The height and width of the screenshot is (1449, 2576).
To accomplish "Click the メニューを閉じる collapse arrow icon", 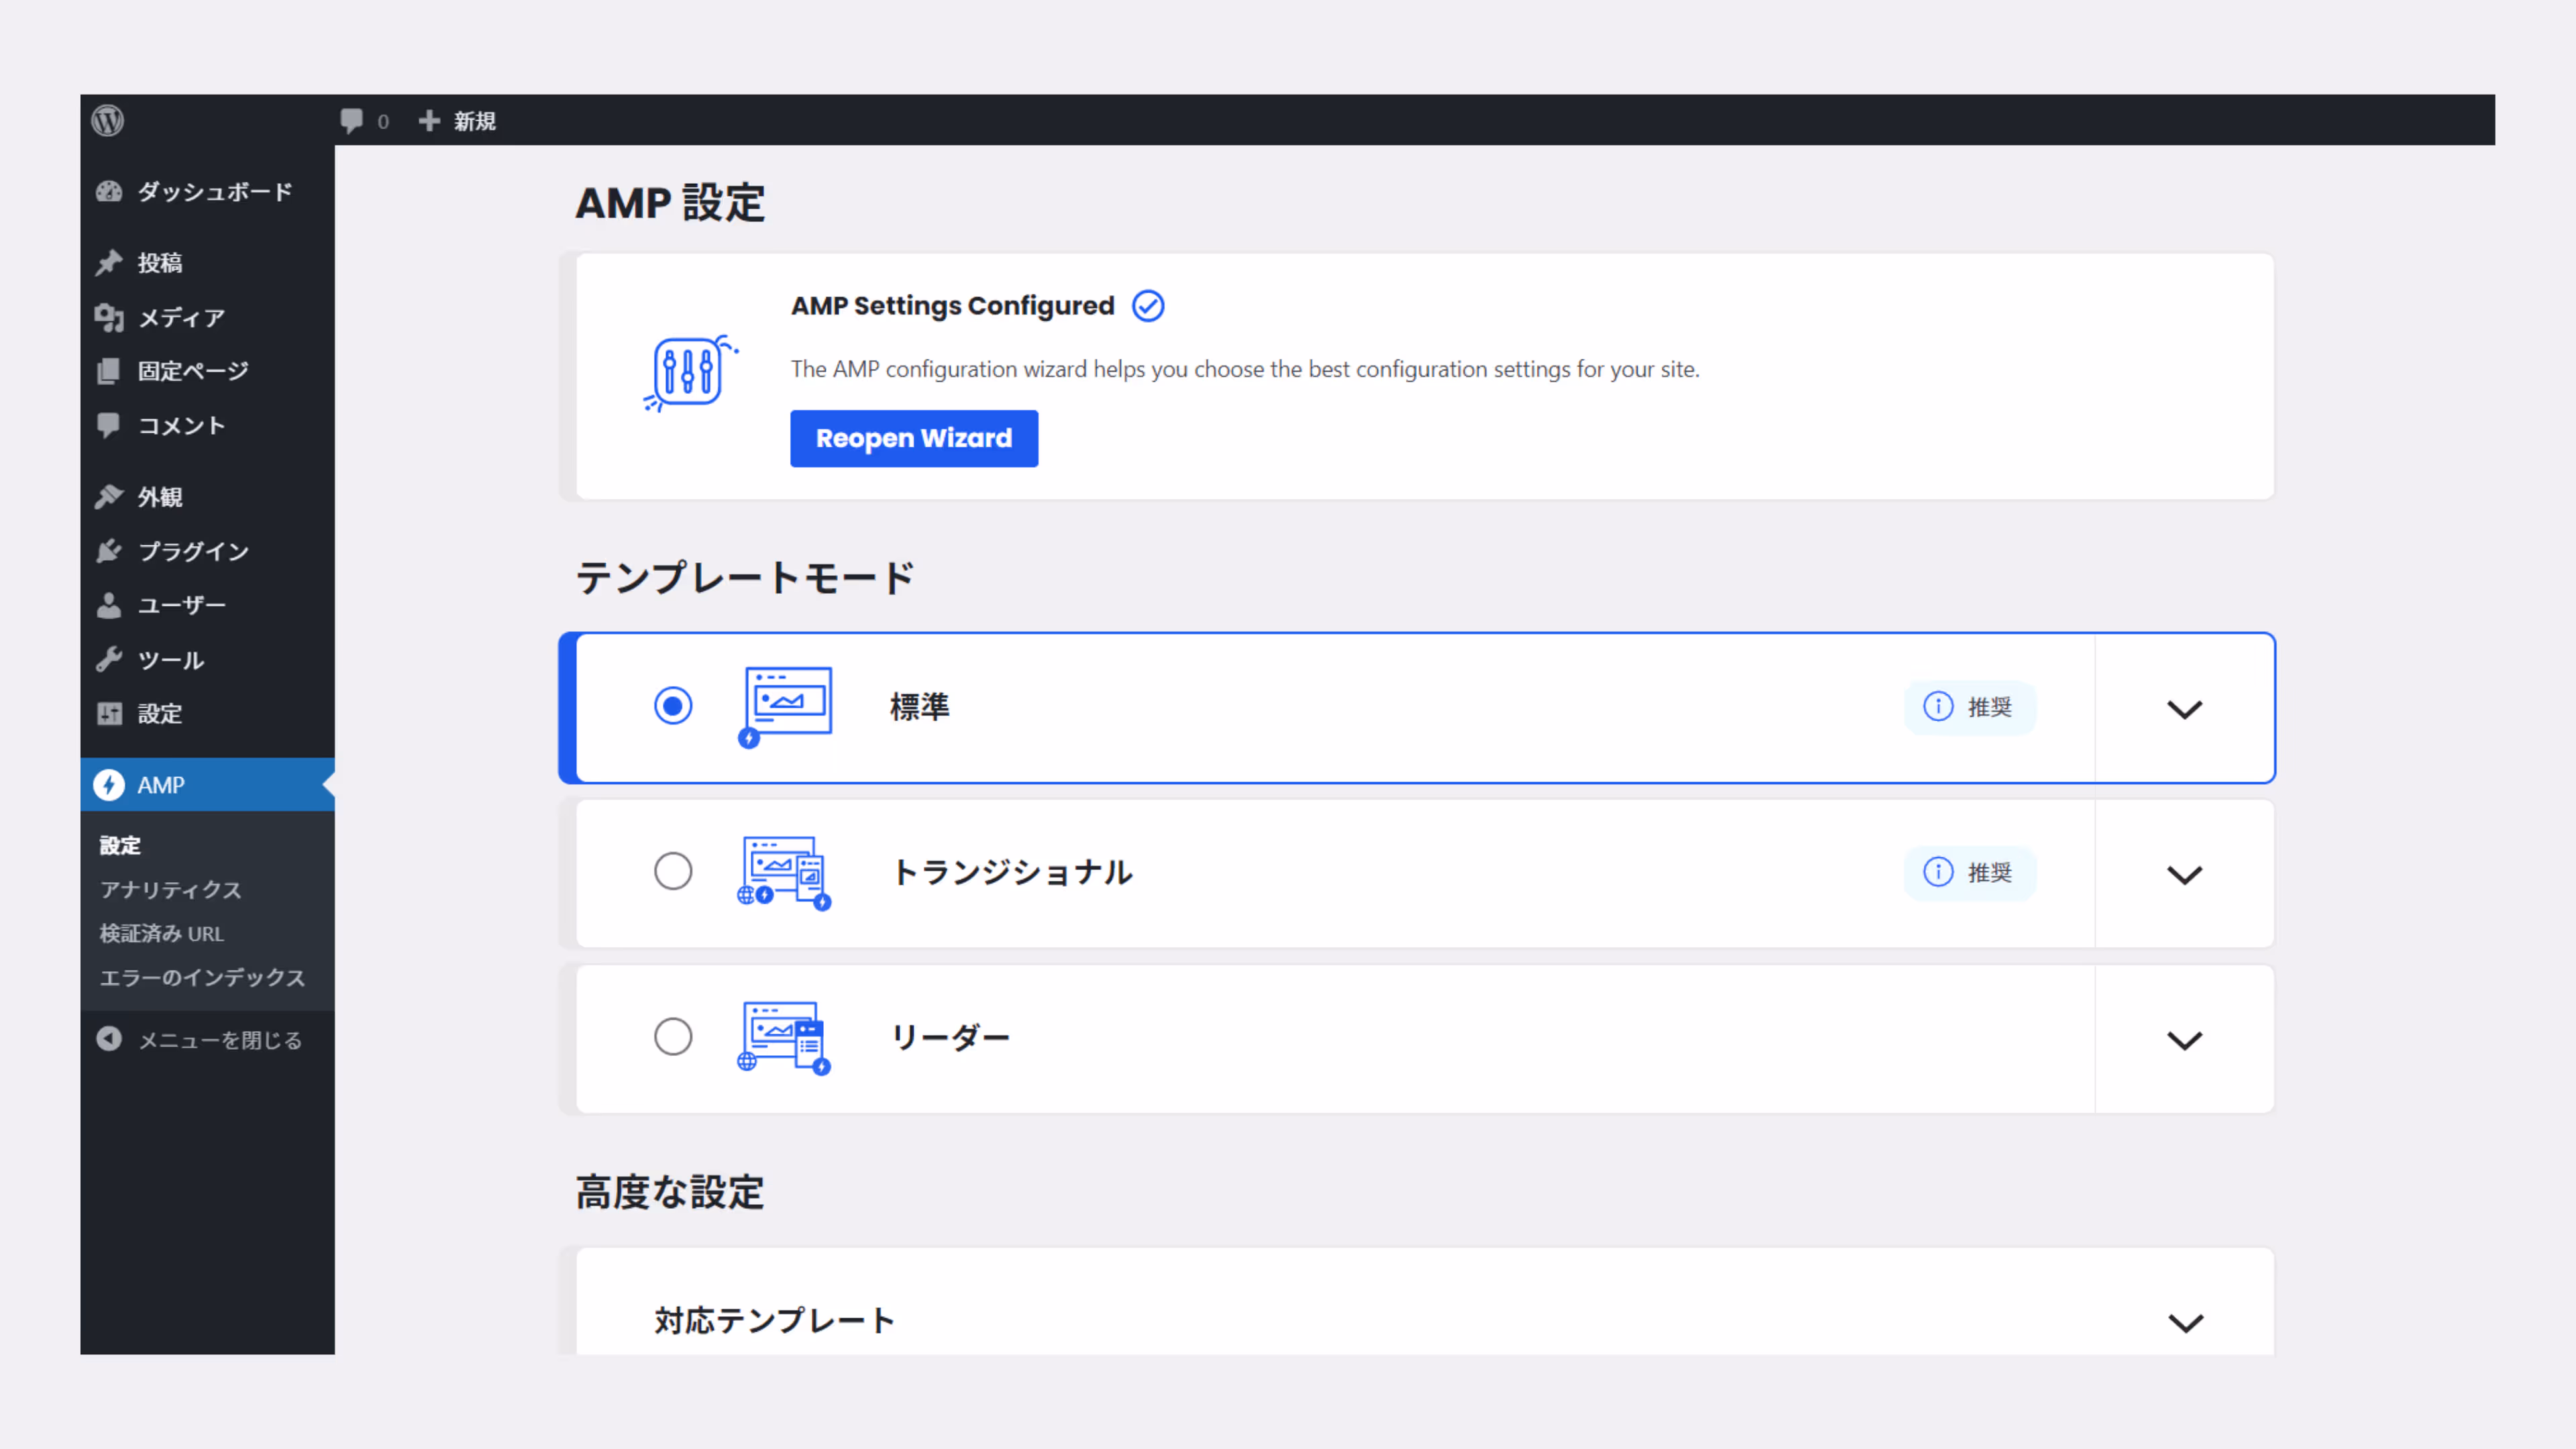I will (x=109, y=1039).
